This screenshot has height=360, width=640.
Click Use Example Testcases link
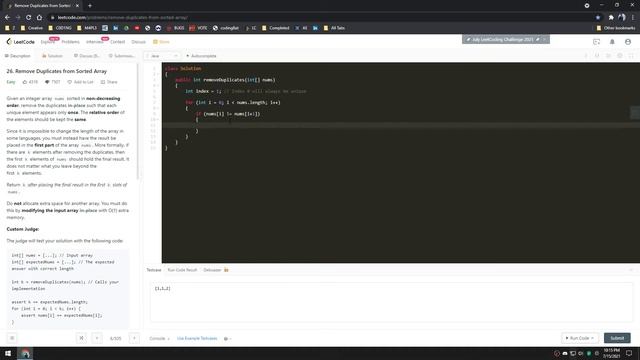coord(197,338)
